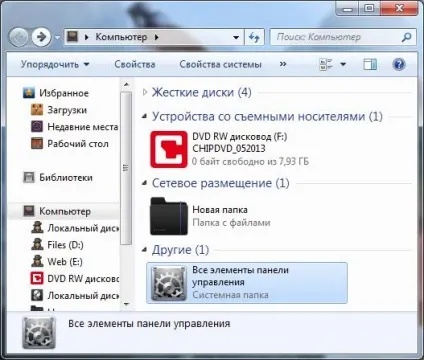The image size is (424, 360).
Task: Minimize the Explorer window
Action: pyautogui.click(x=347, y=8)
